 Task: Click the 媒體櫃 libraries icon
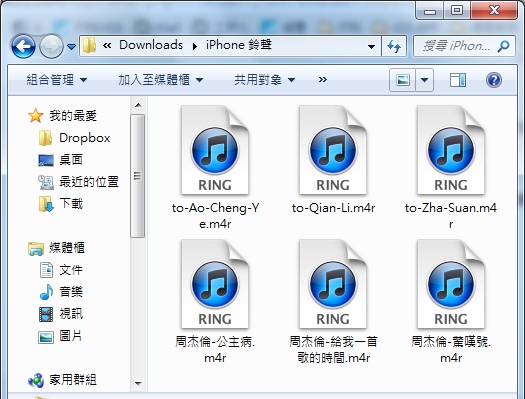click(x=36, y=249)
